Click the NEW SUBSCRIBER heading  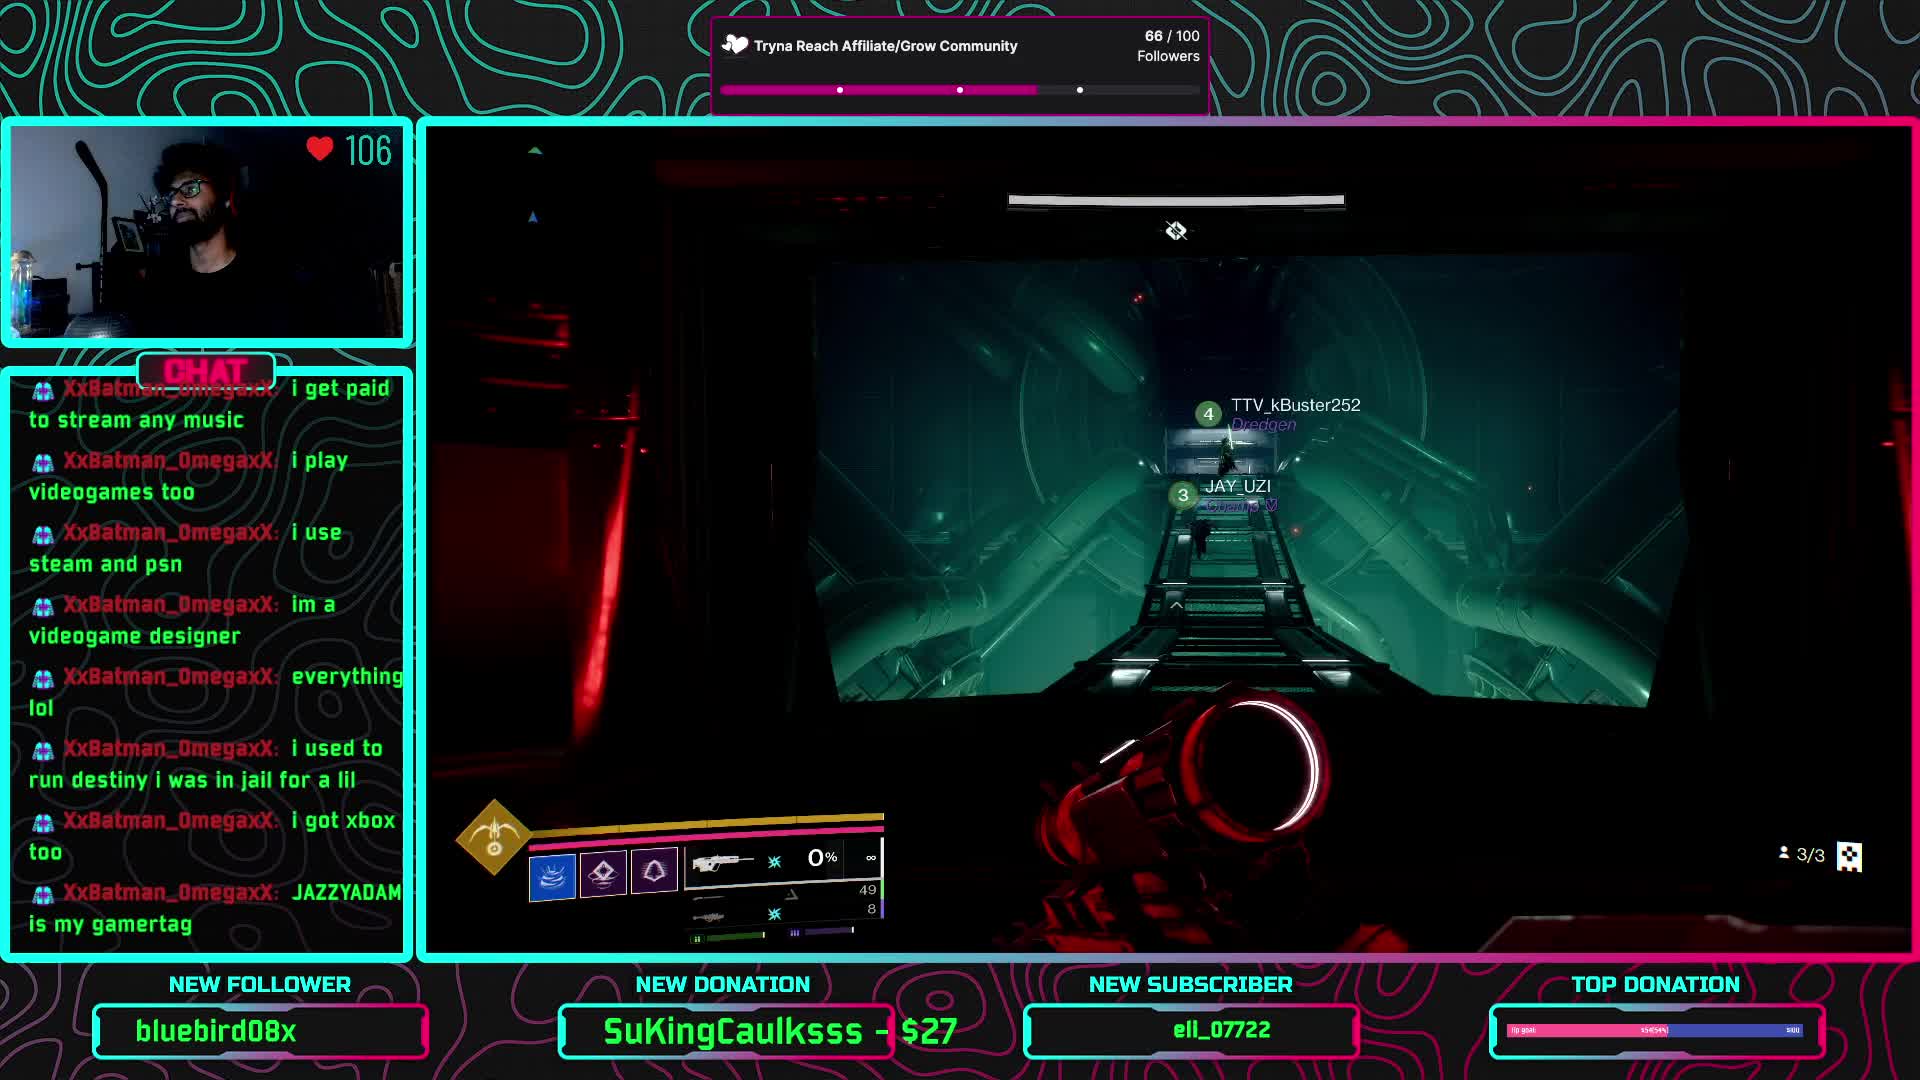click(1190, 985)
